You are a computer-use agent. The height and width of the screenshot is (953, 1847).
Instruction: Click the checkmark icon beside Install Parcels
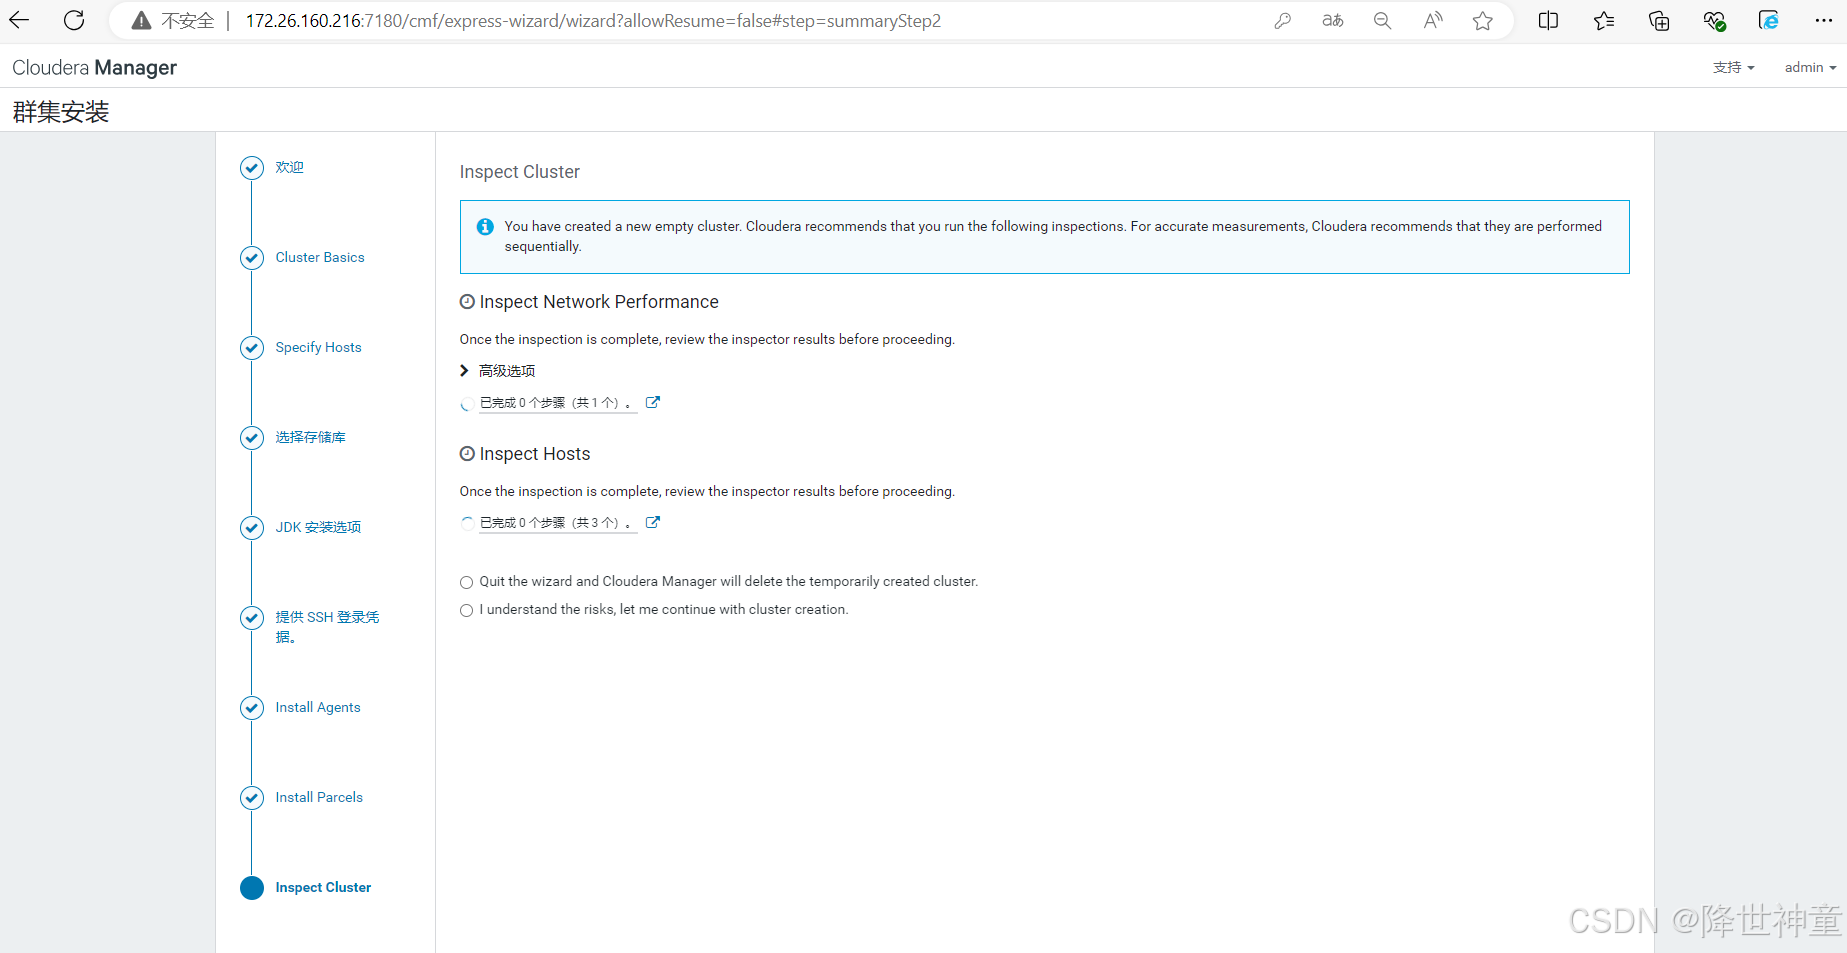pyautogui.click(x=252, y=798)
